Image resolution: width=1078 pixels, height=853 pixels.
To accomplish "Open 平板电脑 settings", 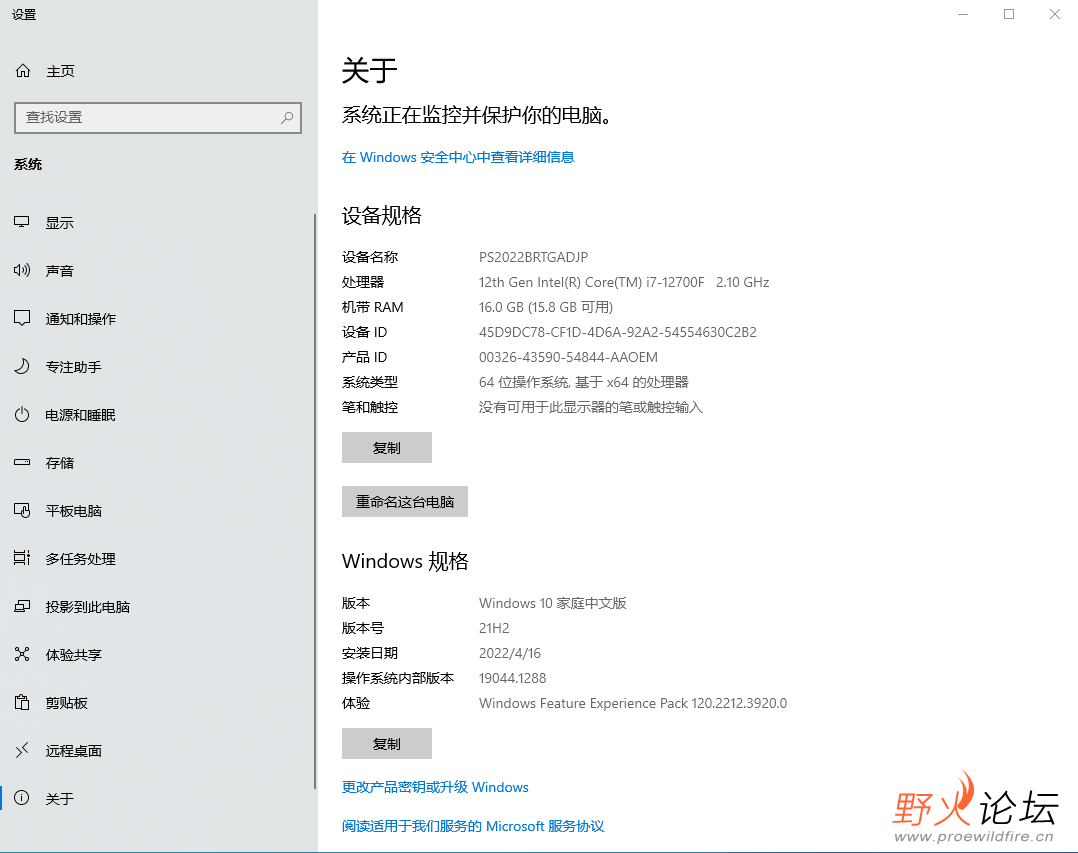I will (x=157, y=511).
